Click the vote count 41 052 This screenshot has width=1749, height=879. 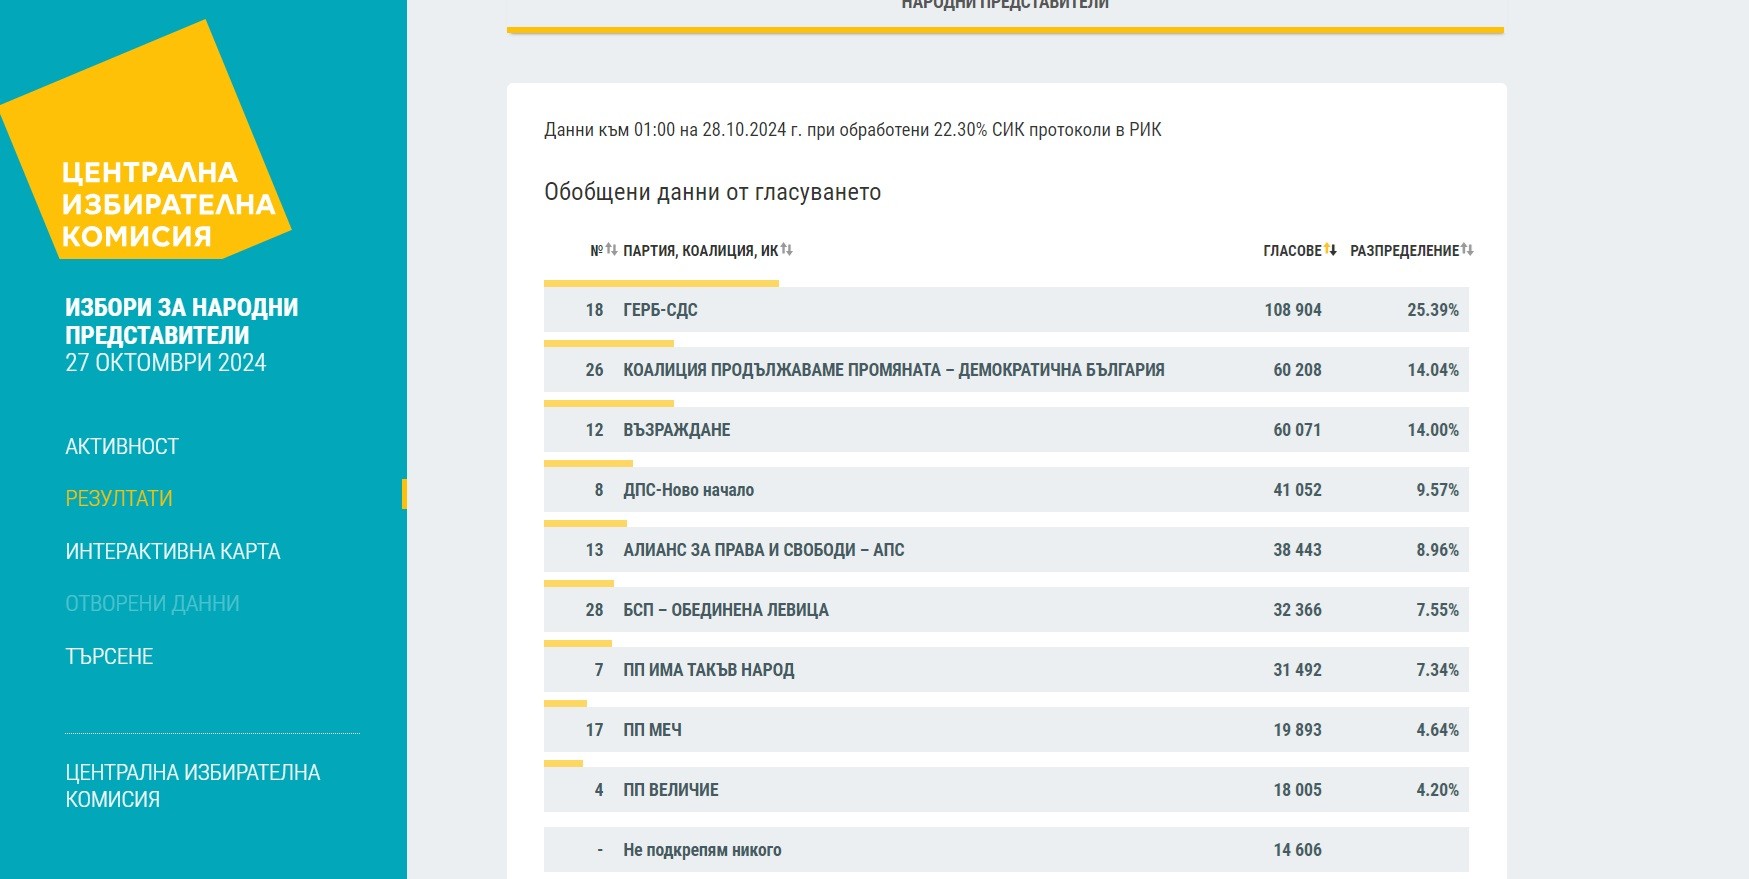(1297, 490)
